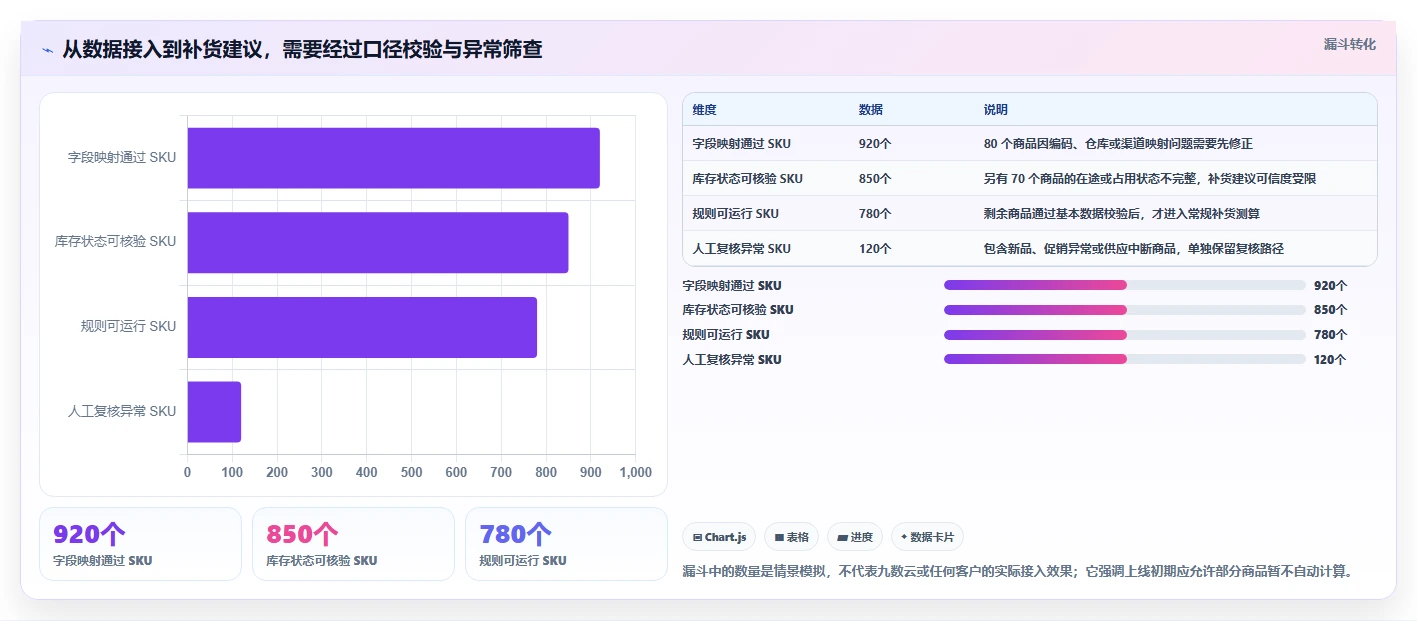The width and height of the screenshot is (1417, 621).
Task: Click the 规则可运行 SKU chart bar
Action: pos(362,327)
